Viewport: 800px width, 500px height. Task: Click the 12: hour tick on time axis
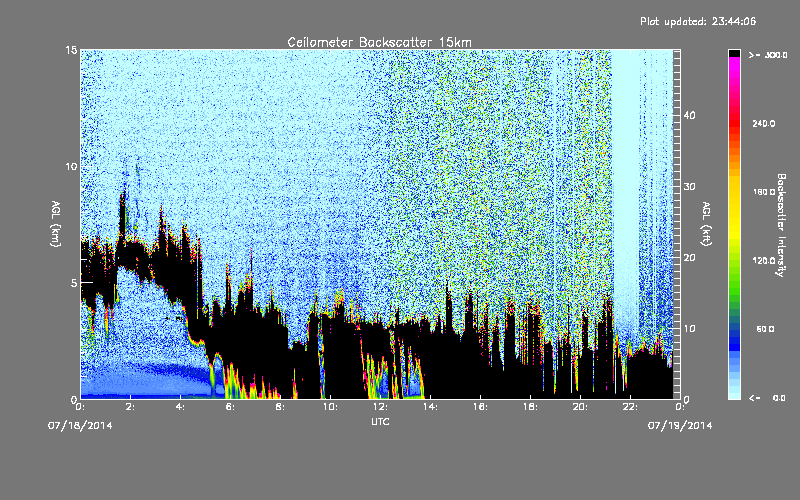[x=380, y=407]
